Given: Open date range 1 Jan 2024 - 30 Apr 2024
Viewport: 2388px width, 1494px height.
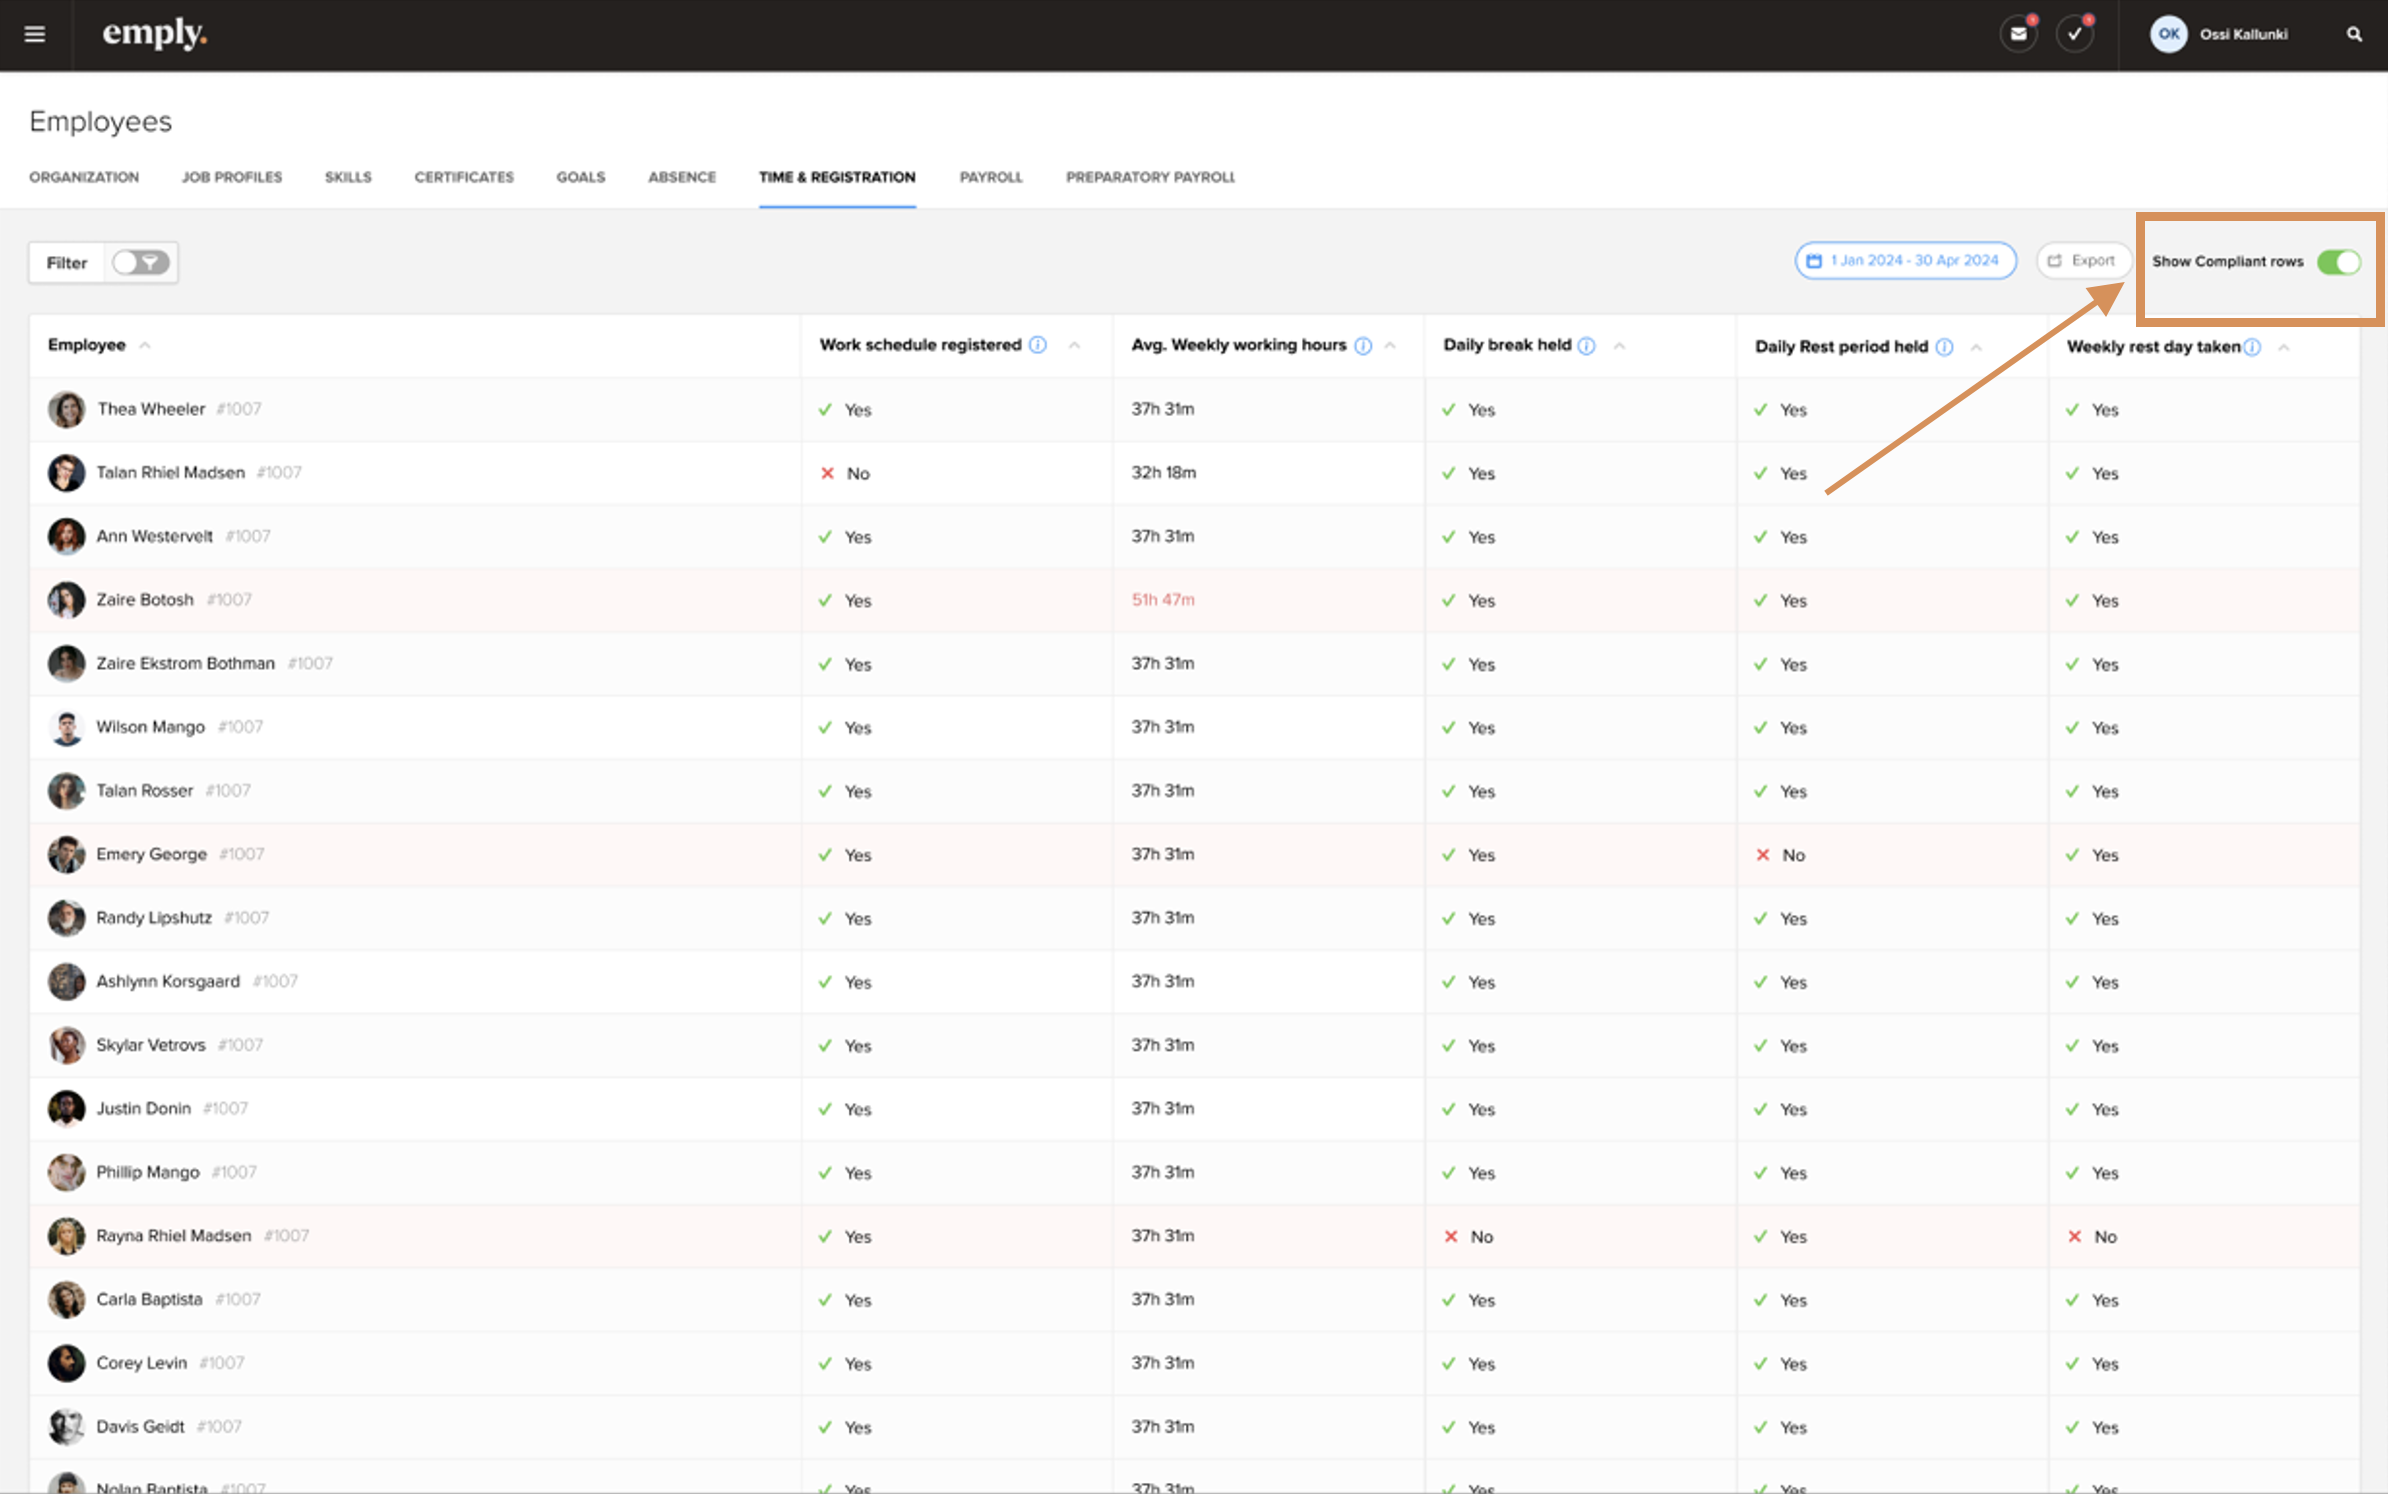Looking at the screenshot, I should [1904, 261].
